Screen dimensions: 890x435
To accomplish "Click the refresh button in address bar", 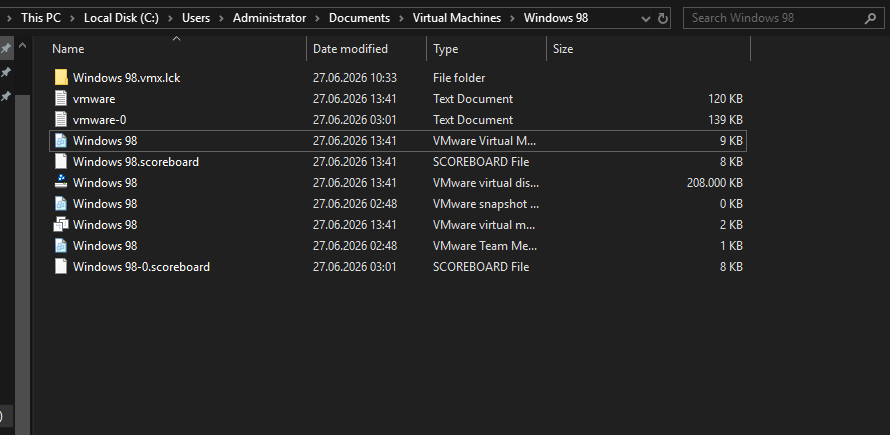I will [662, 18].
